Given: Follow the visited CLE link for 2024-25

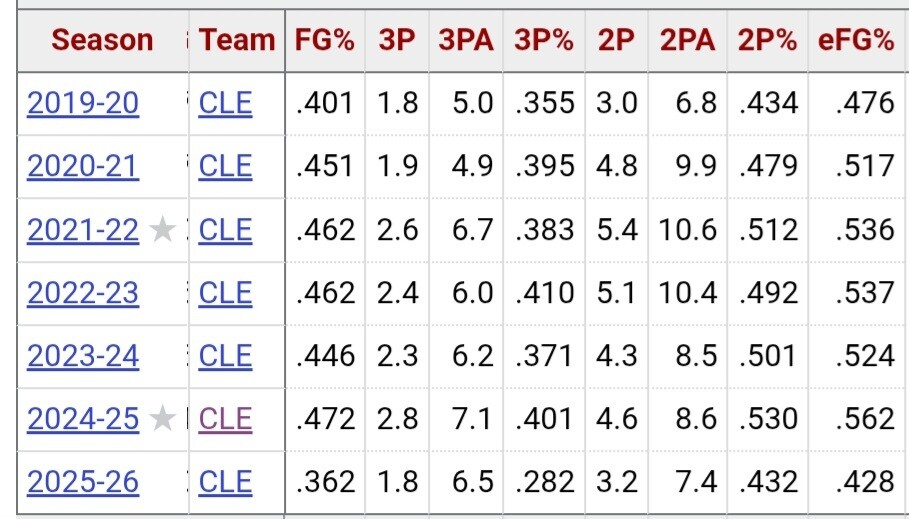Looking at the screenshot, I should (226, 419).
